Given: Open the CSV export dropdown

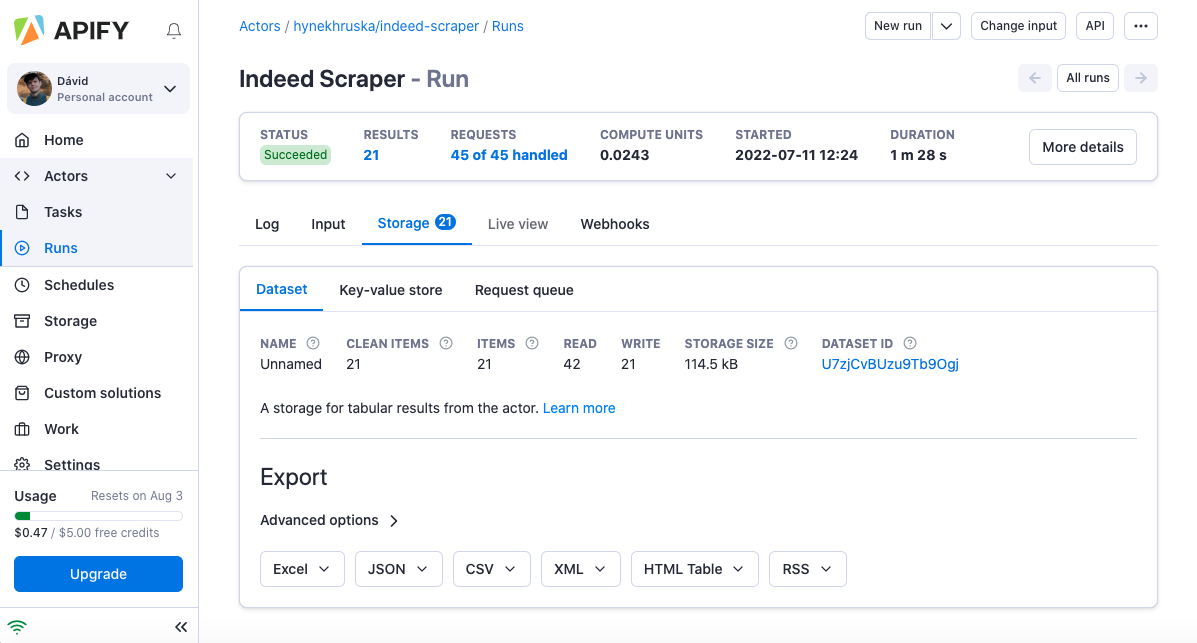Looking at the screenshot, I should pyautogui.click(x=492, y=569).
